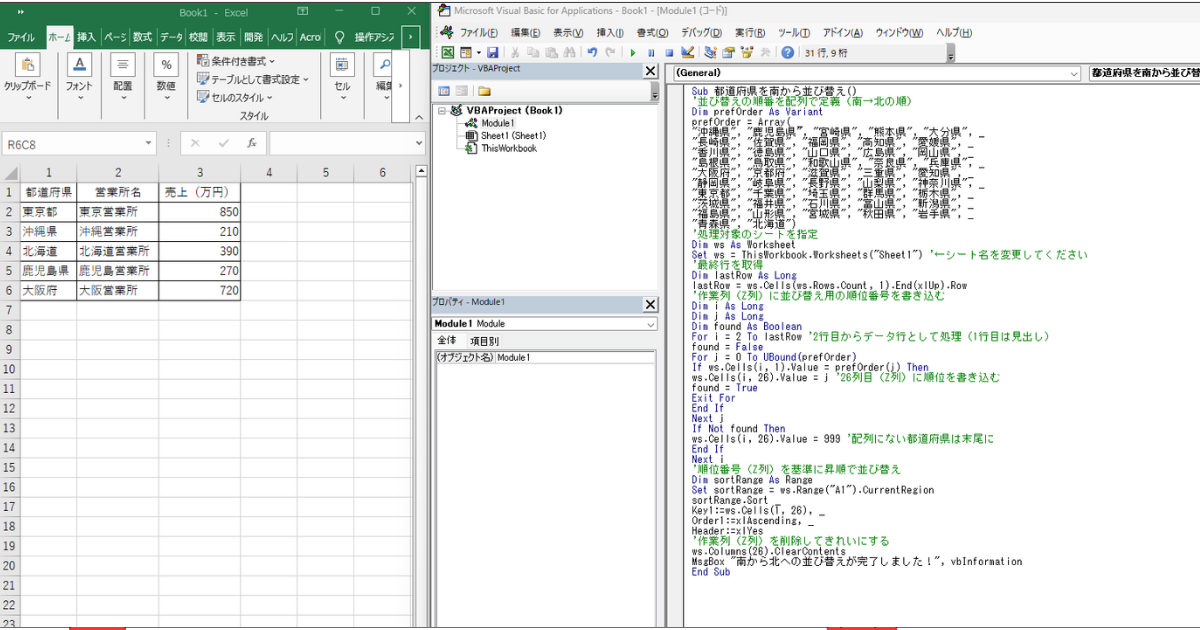Select the 項目別 tab in Properties panel
Image resolution: width=1200 pixels, height=630 pixels.
[x=485, y=341]
